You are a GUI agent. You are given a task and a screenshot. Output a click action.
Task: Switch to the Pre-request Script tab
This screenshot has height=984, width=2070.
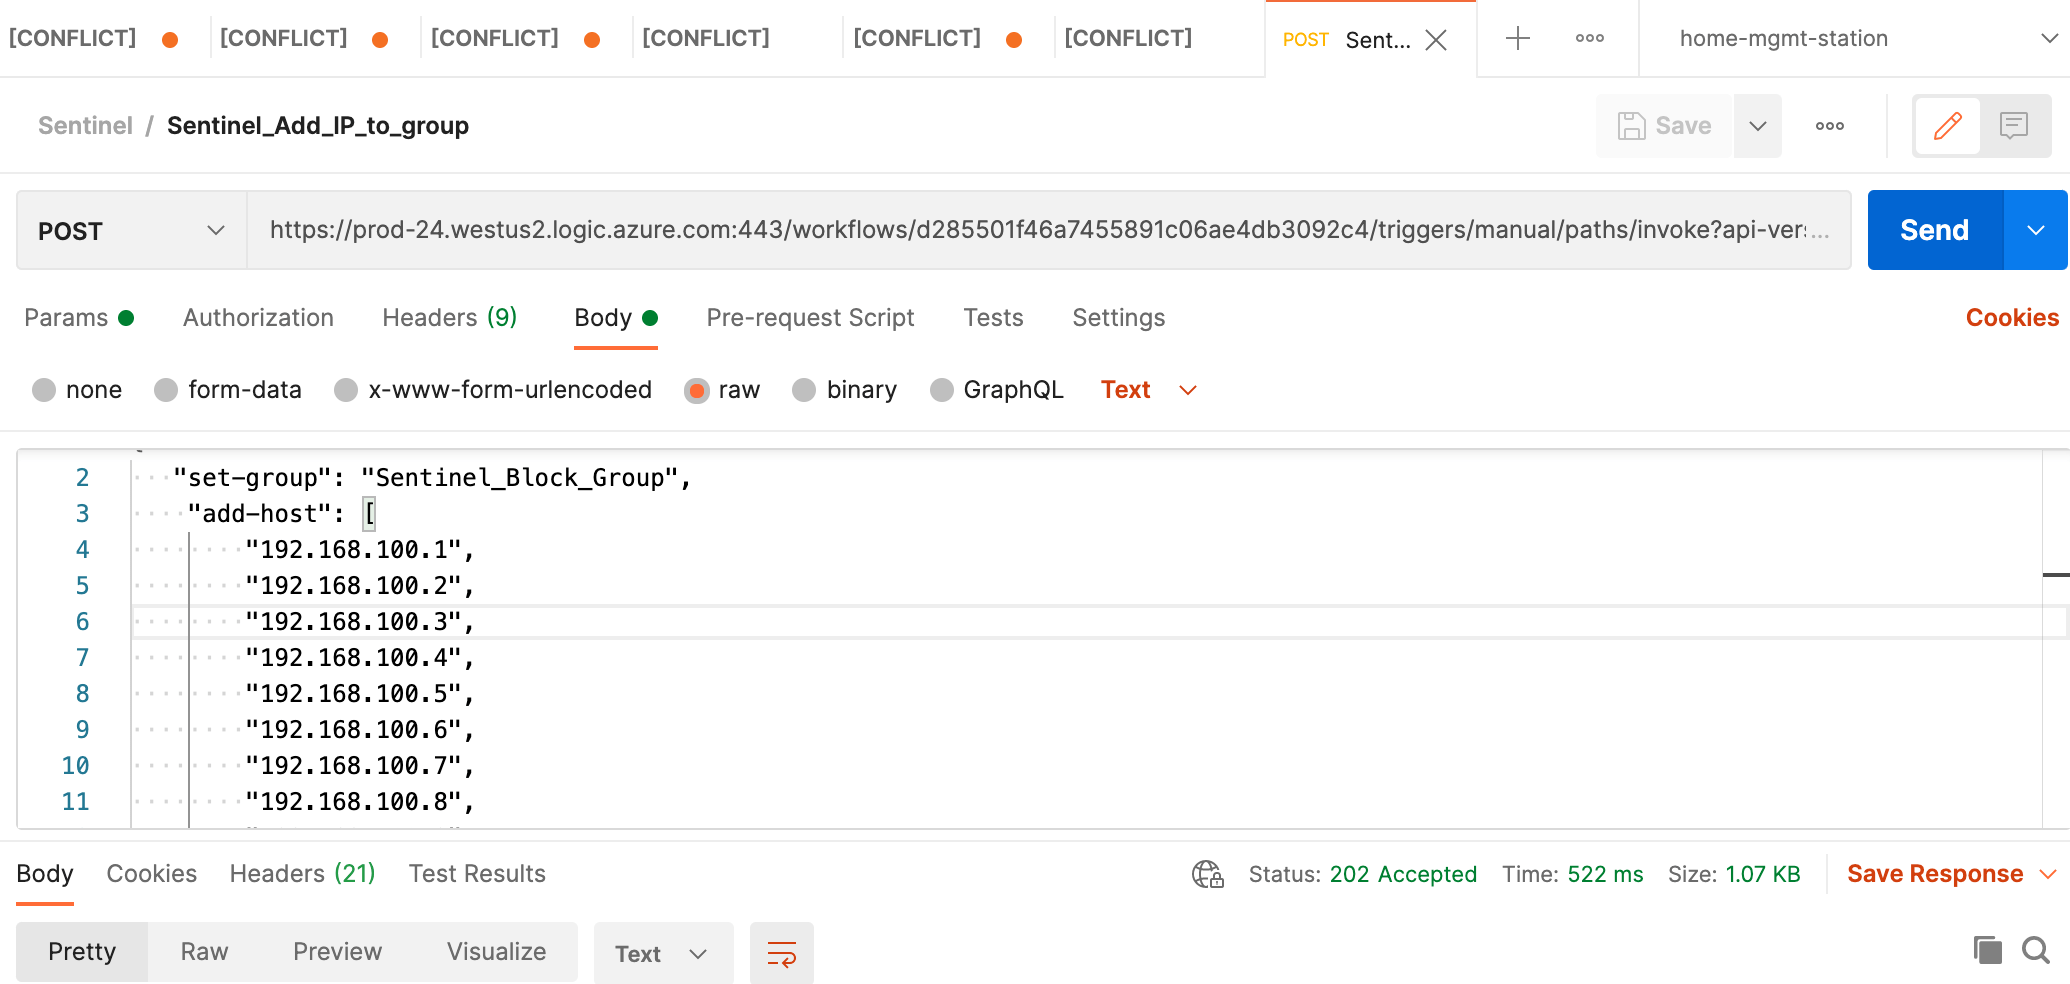point(810,318)
